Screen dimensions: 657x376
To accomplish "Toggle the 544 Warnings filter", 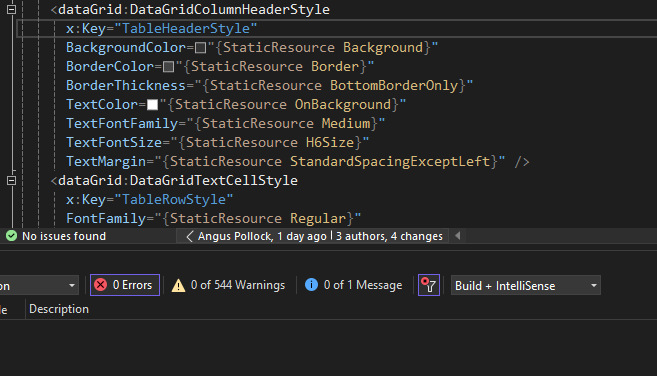I will point(228,285).
